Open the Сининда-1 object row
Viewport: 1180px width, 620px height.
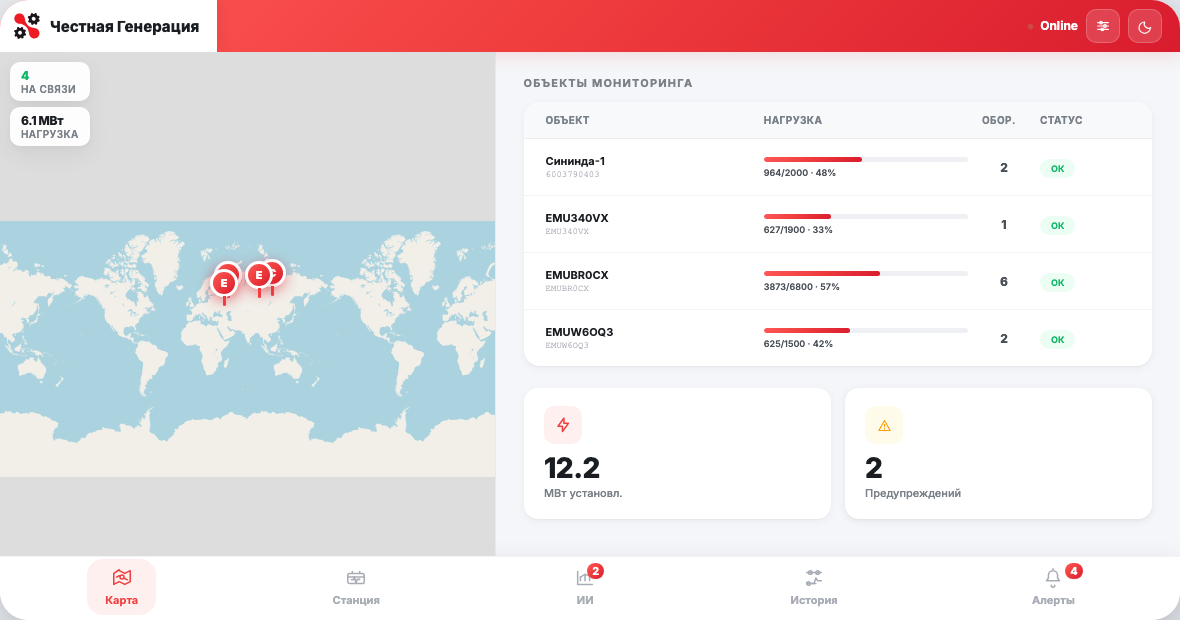pyautogui.click(x=838, y=167)
